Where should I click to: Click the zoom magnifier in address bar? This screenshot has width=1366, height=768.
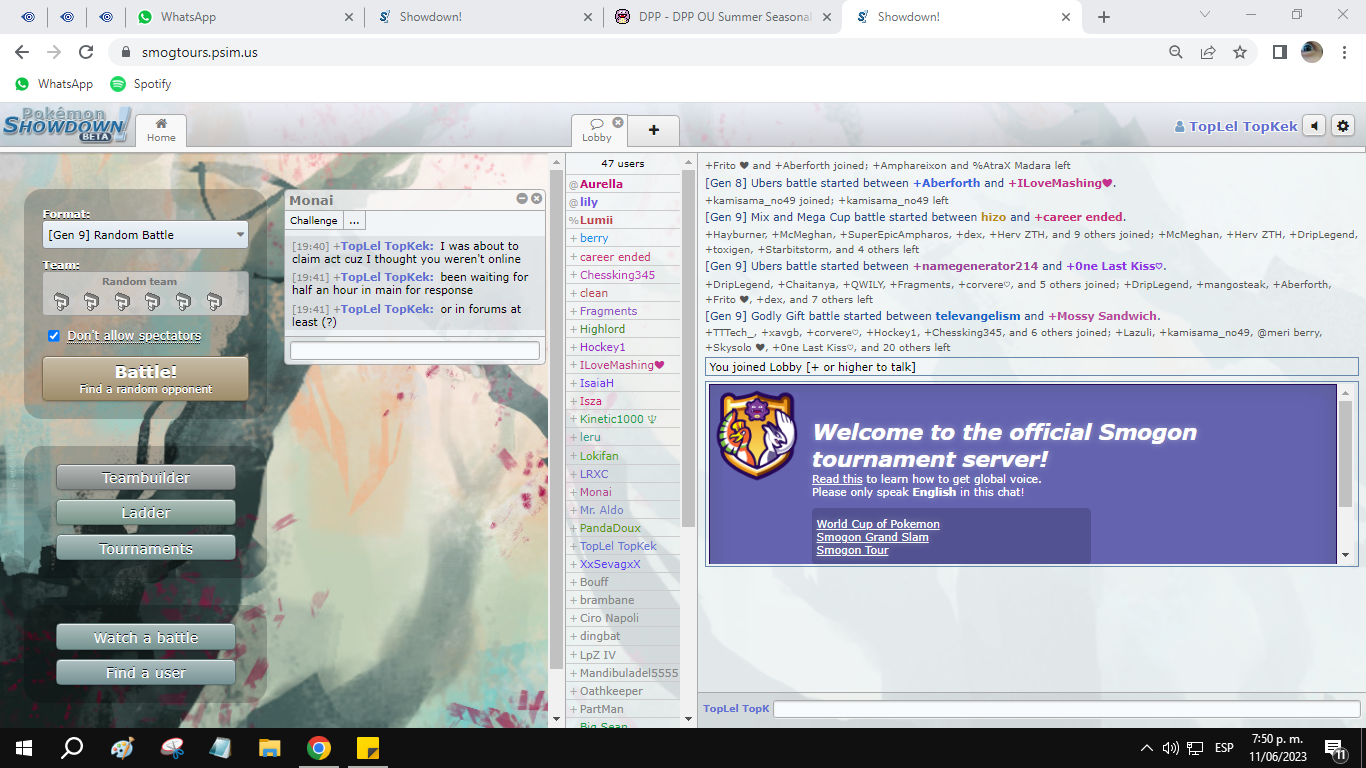[x=1176, y=52]
